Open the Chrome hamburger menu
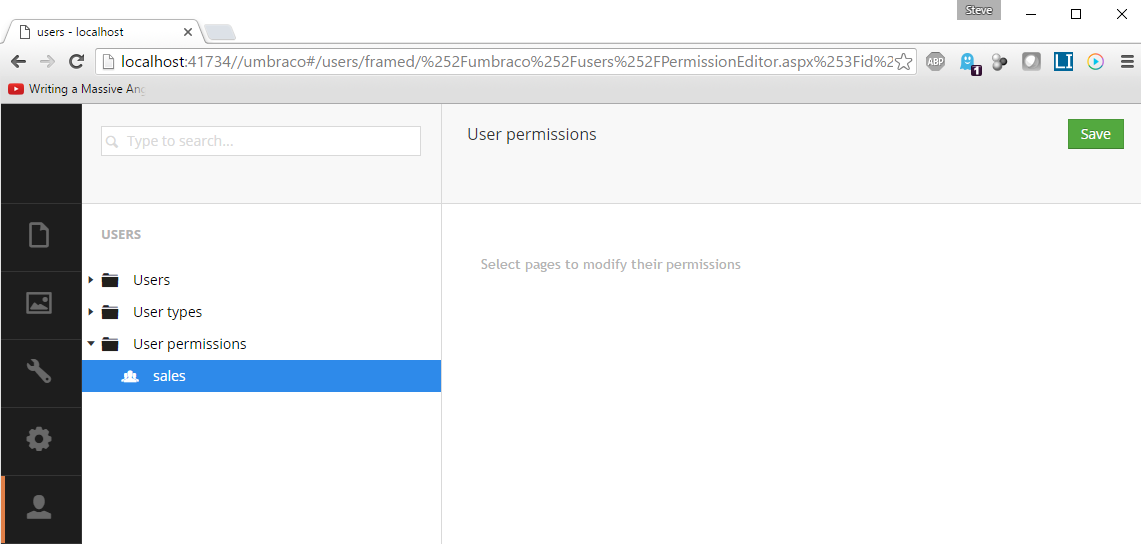Image resolution: width=1141 pixels, height=544 pixels. [x=1126, y=62]
